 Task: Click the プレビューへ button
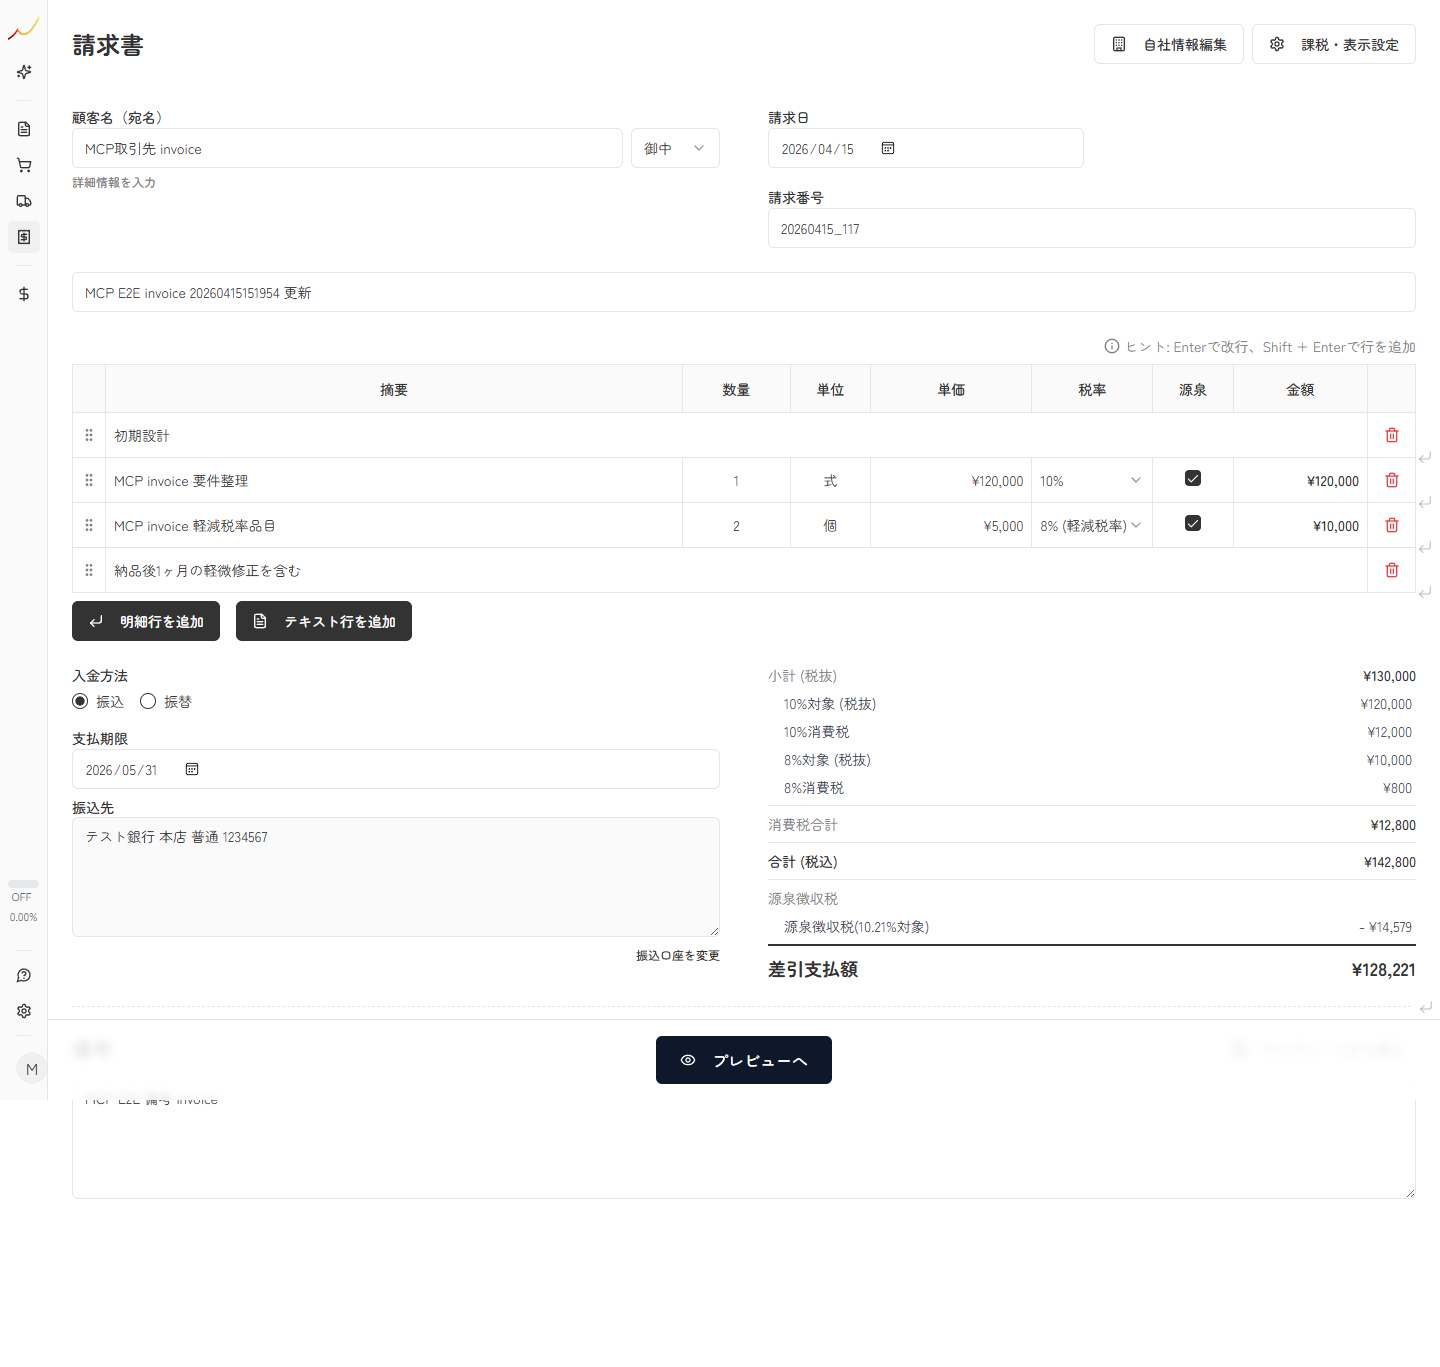point(743,1060)
